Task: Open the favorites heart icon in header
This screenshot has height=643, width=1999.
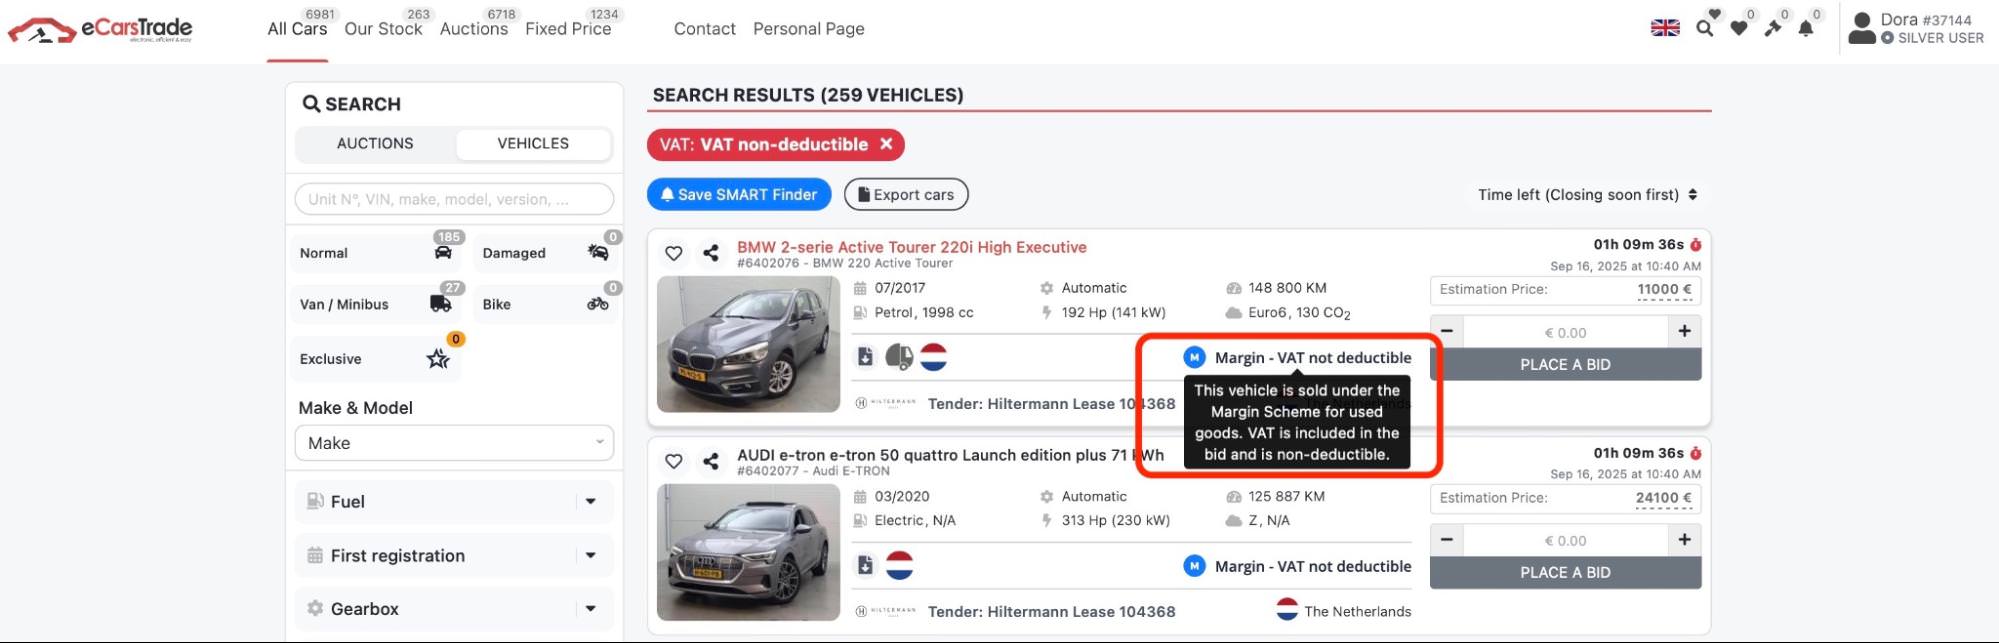Action: (1739, 28)
